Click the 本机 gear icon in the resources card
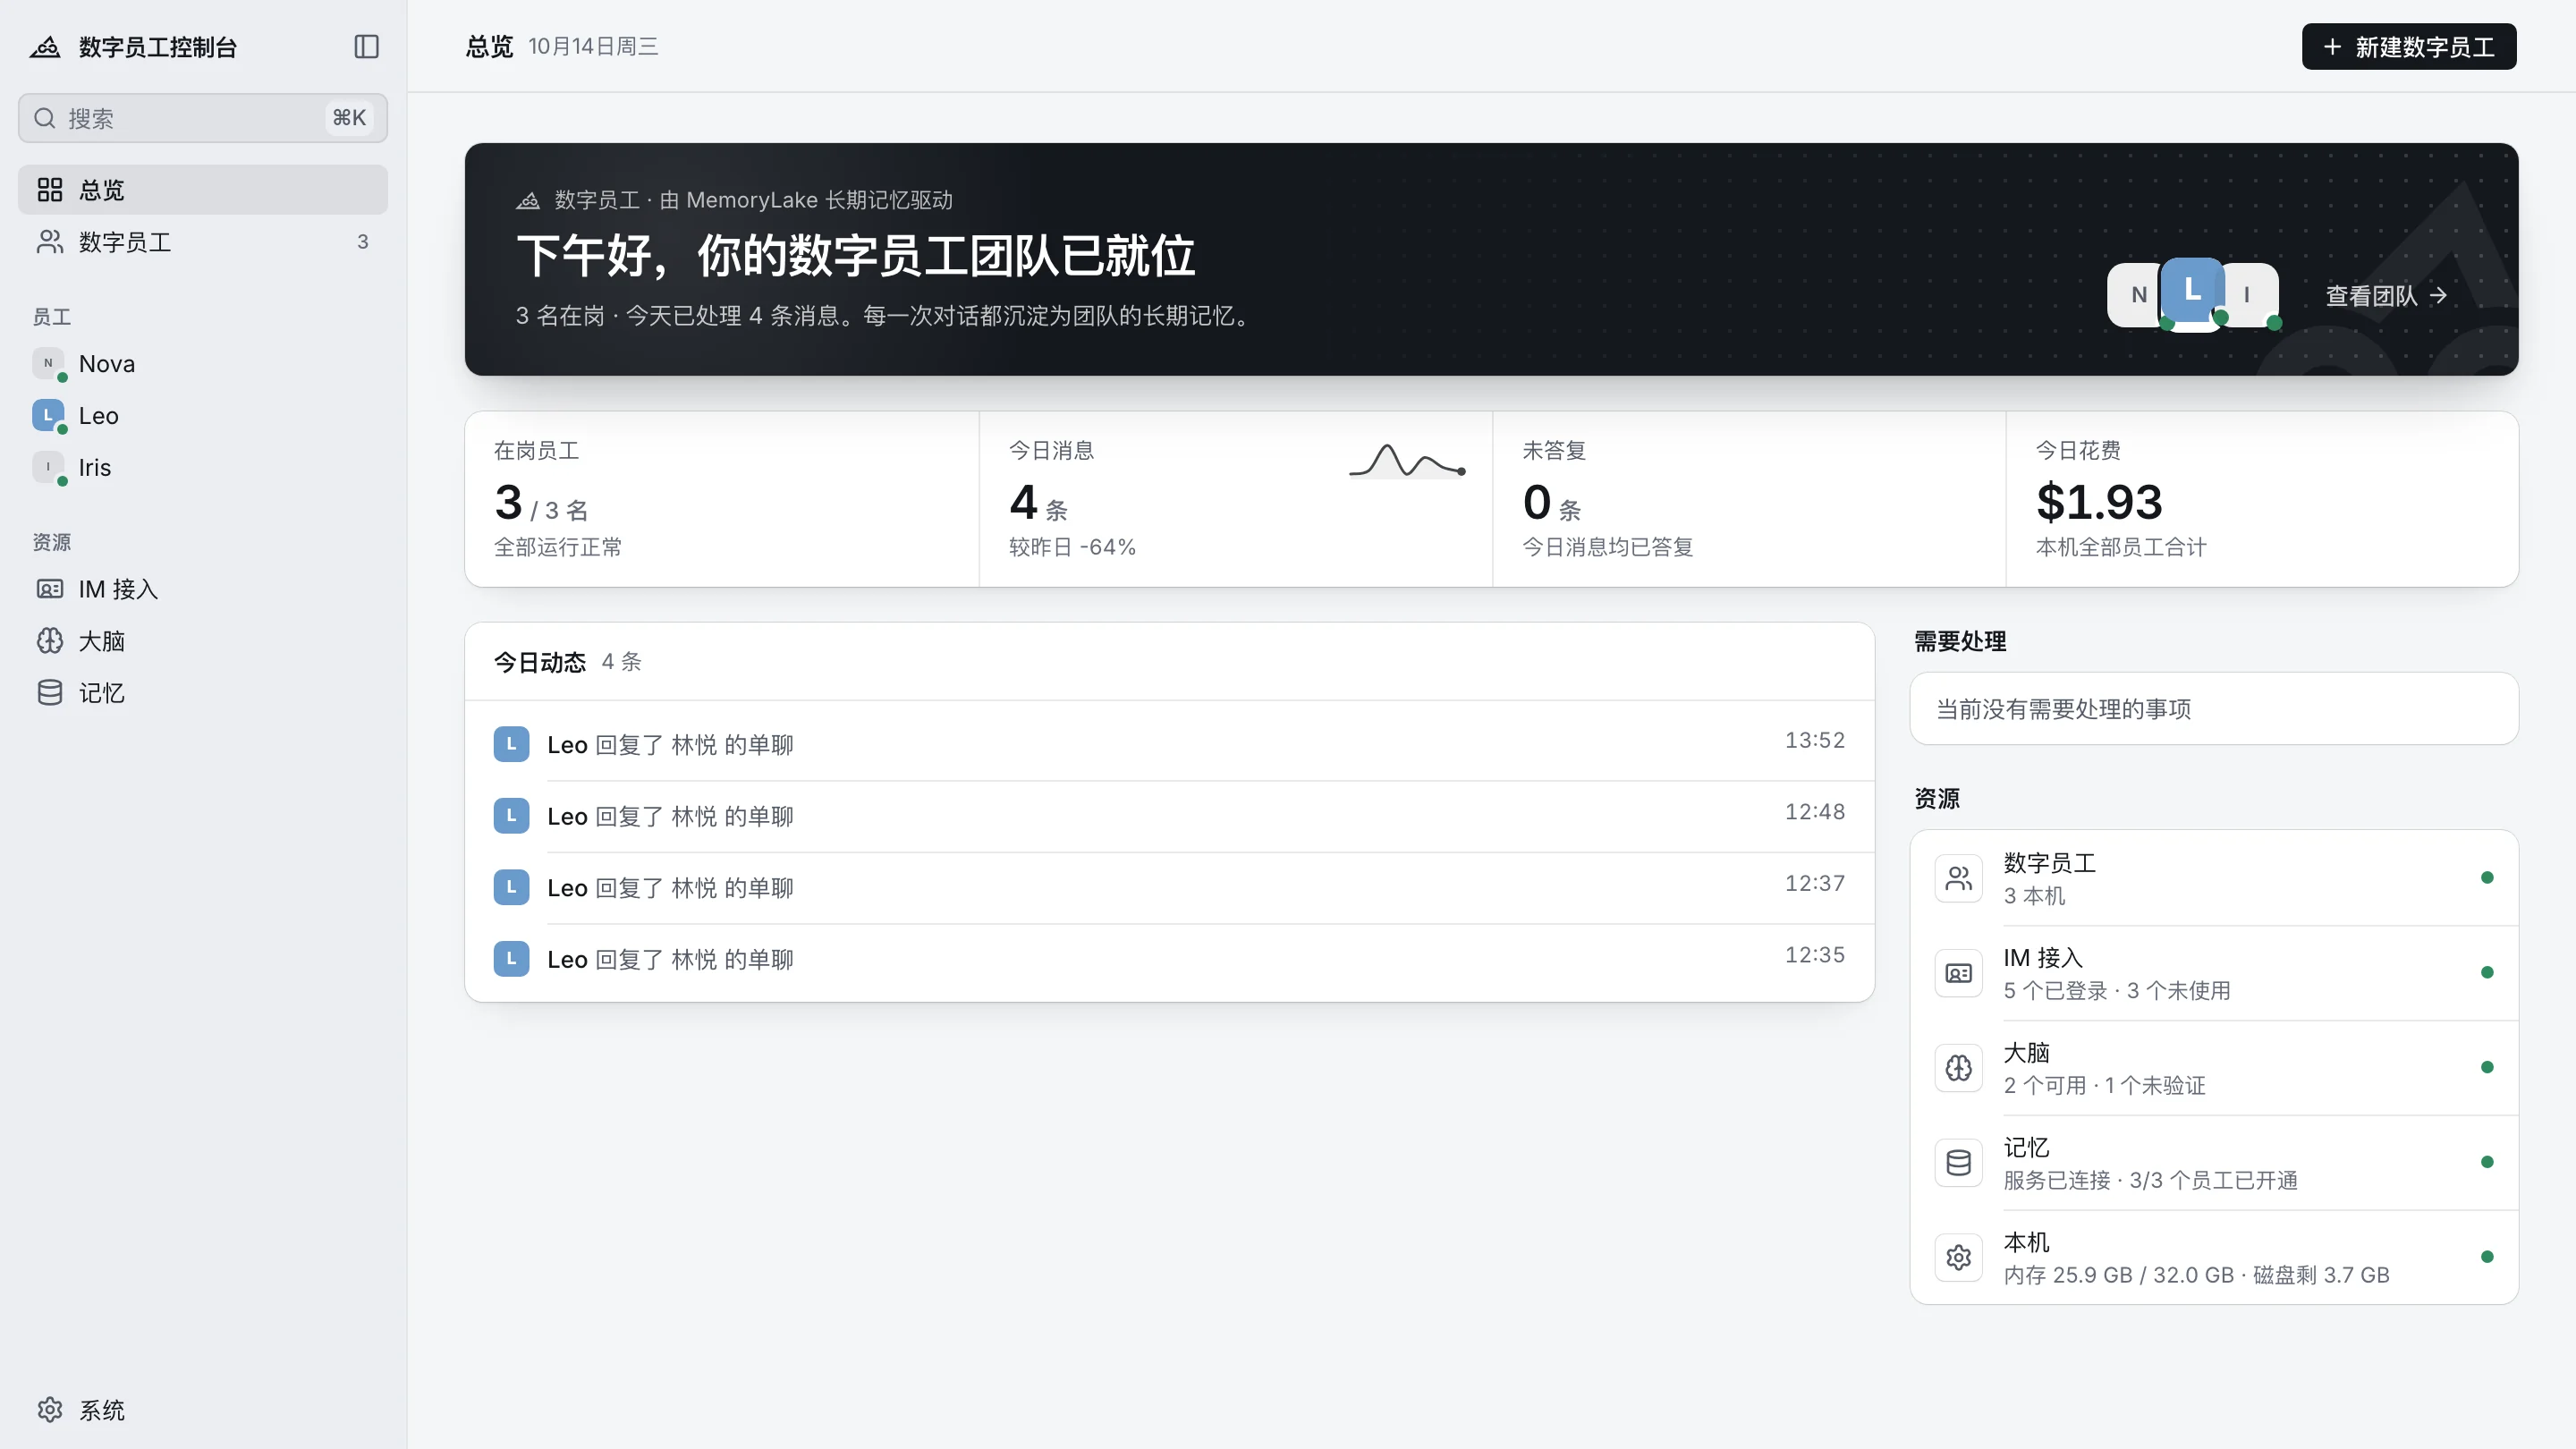This screenshot has height=1449, width=2576. pyautogui.click(x=1958, y=1257)
